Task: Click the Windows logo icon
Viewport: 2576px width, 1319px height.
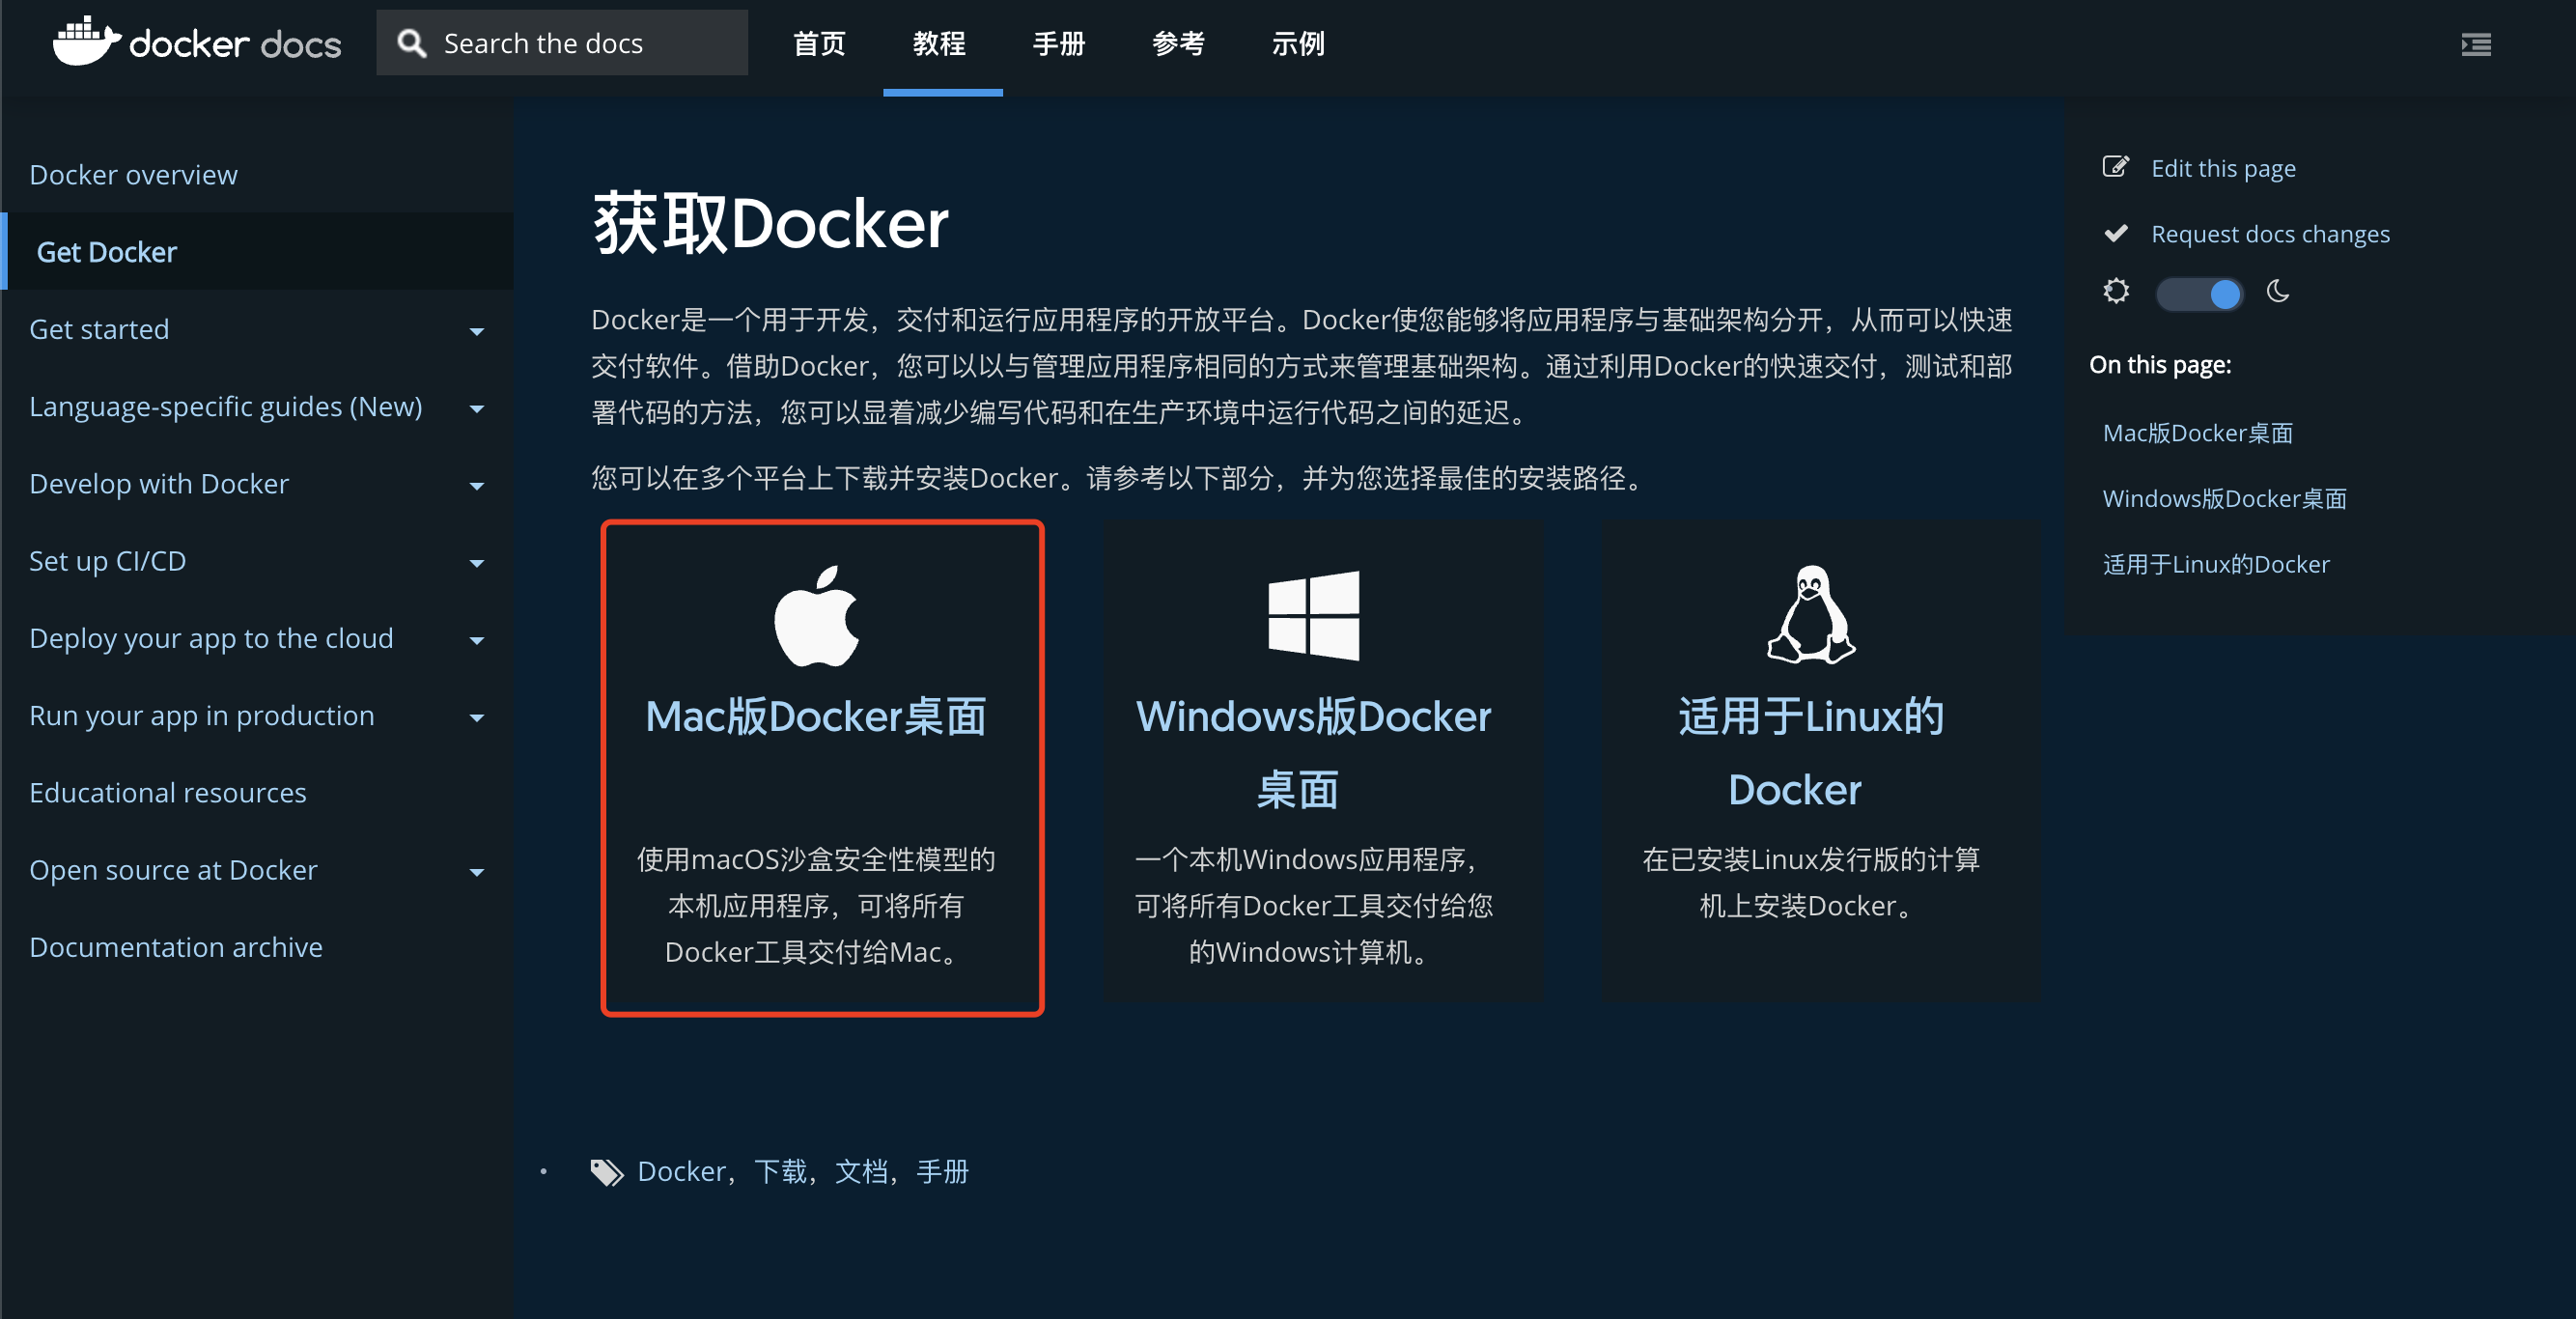Action: click(x=1313, y=616)
